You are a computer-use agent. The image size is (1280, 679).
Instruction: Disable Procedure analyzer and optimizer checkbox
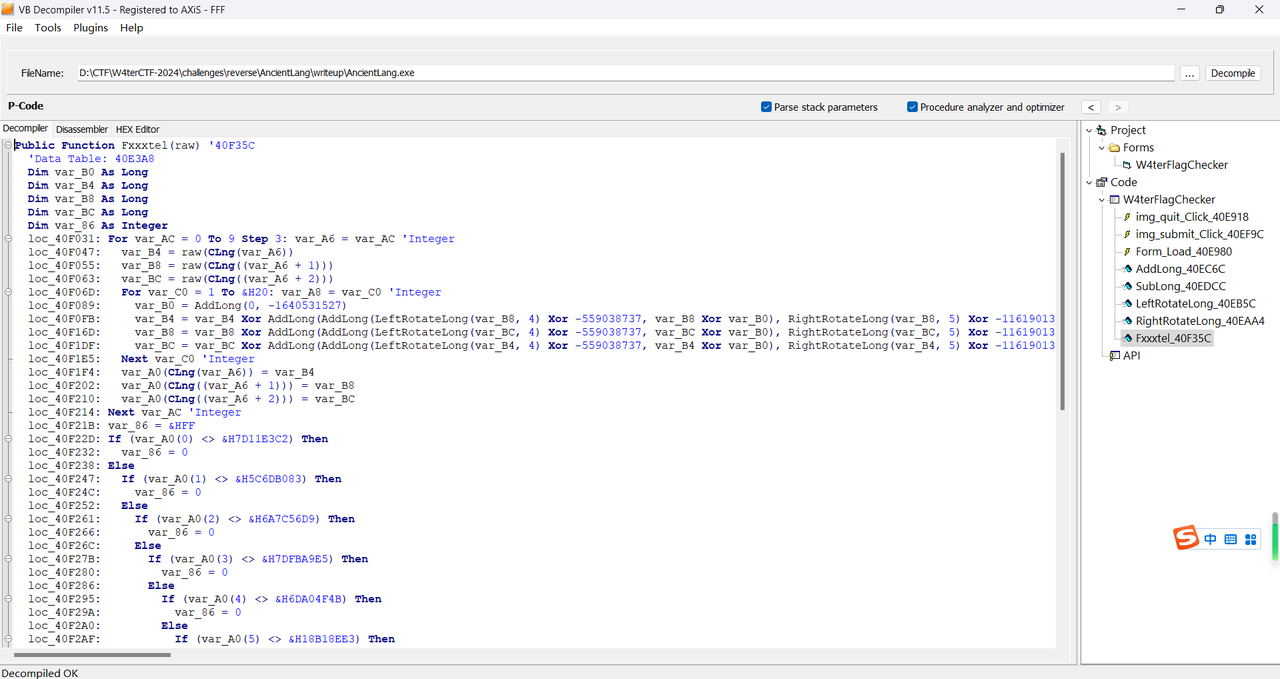click(912, 107)
